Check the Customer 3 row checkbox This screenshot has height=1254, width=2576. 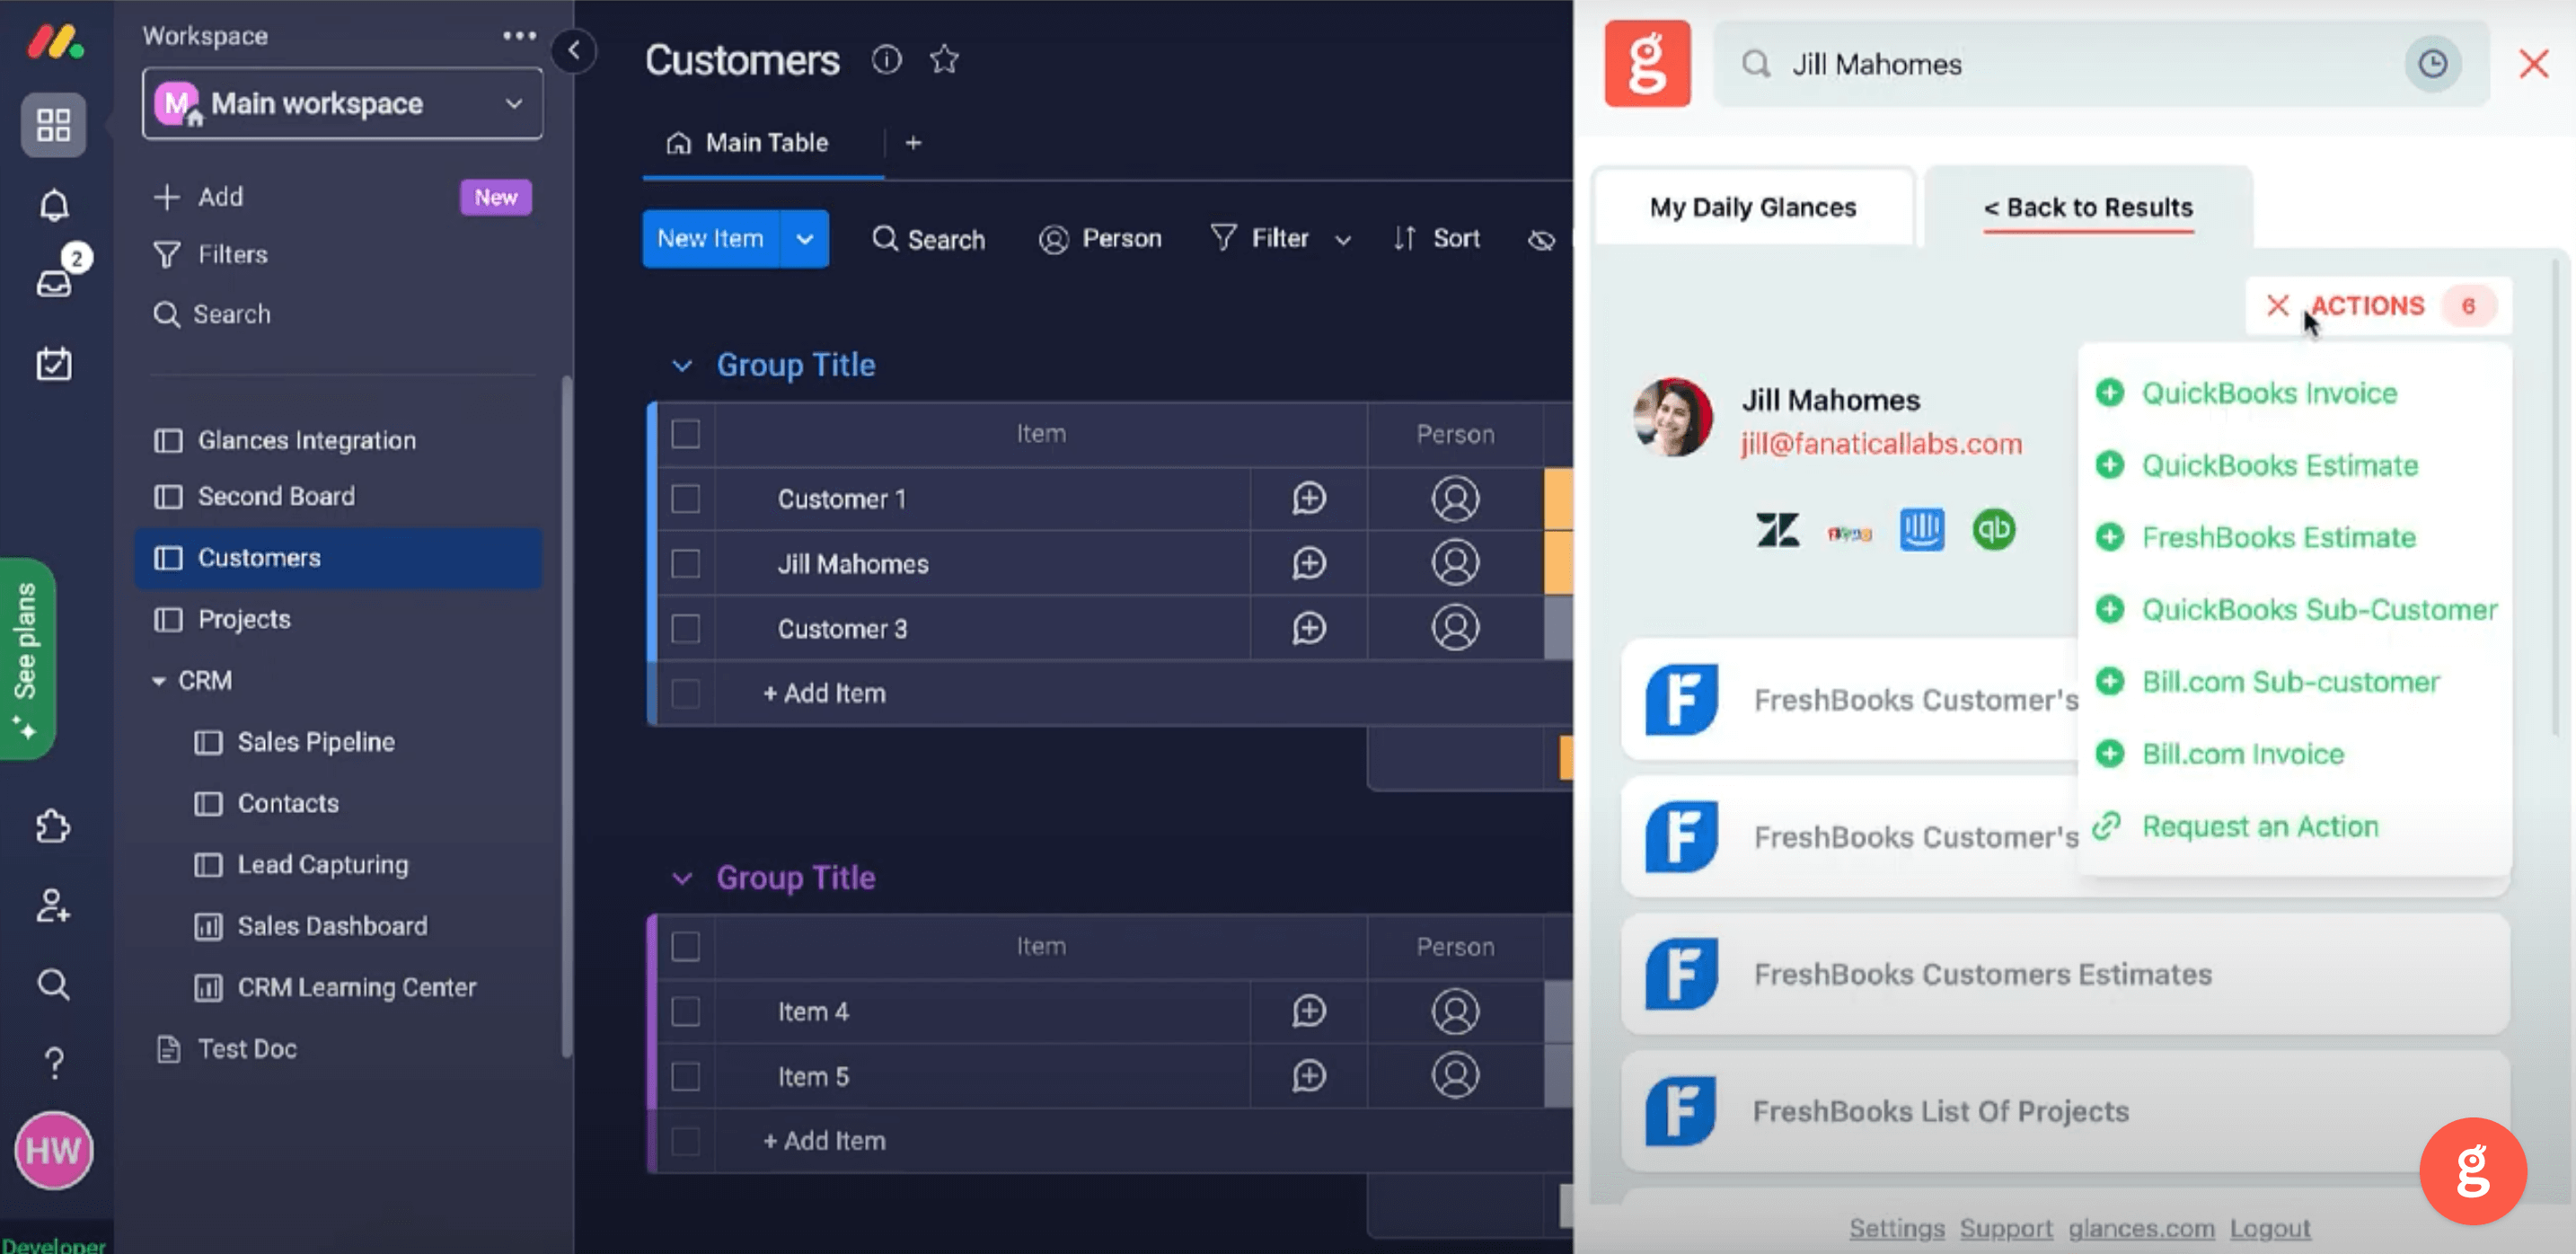click(685, 628)
